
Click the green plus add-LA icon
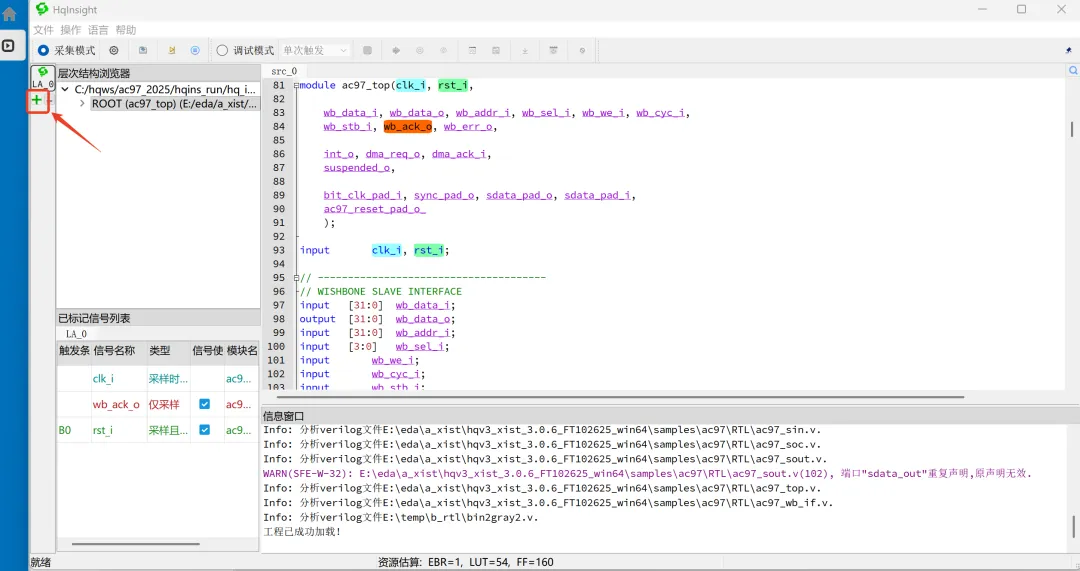point(37,100)
